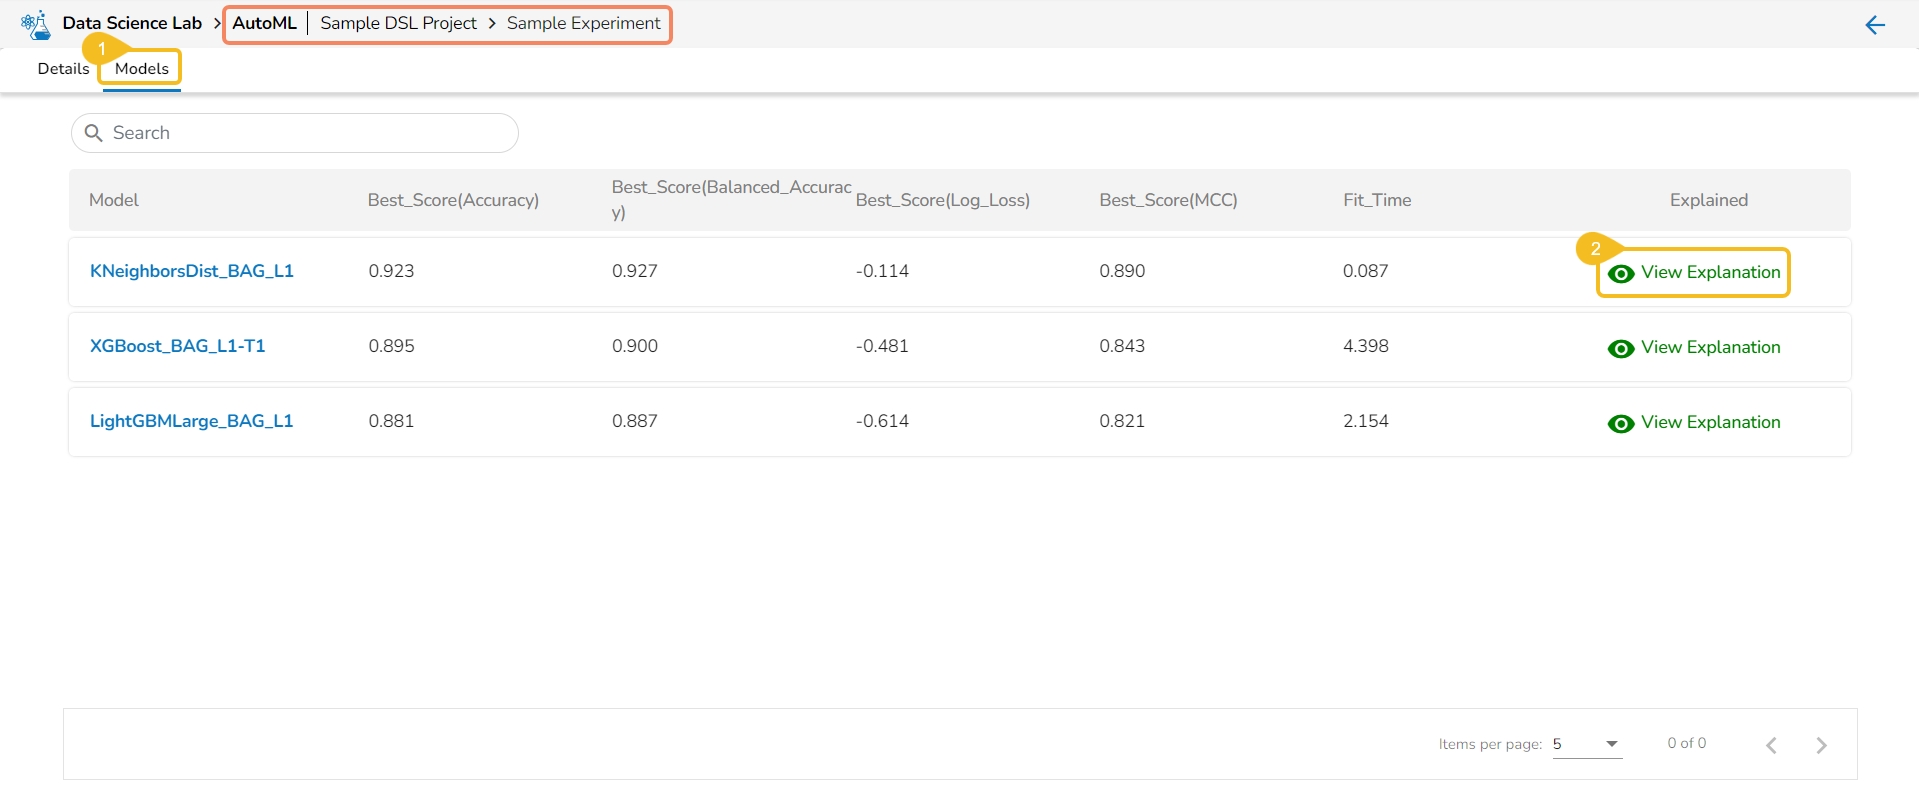View Explanation text for LightGBMLarge_BAG_L1
The height and width of the screenshot is (801, 1919).
click(x=1710, y=422)
